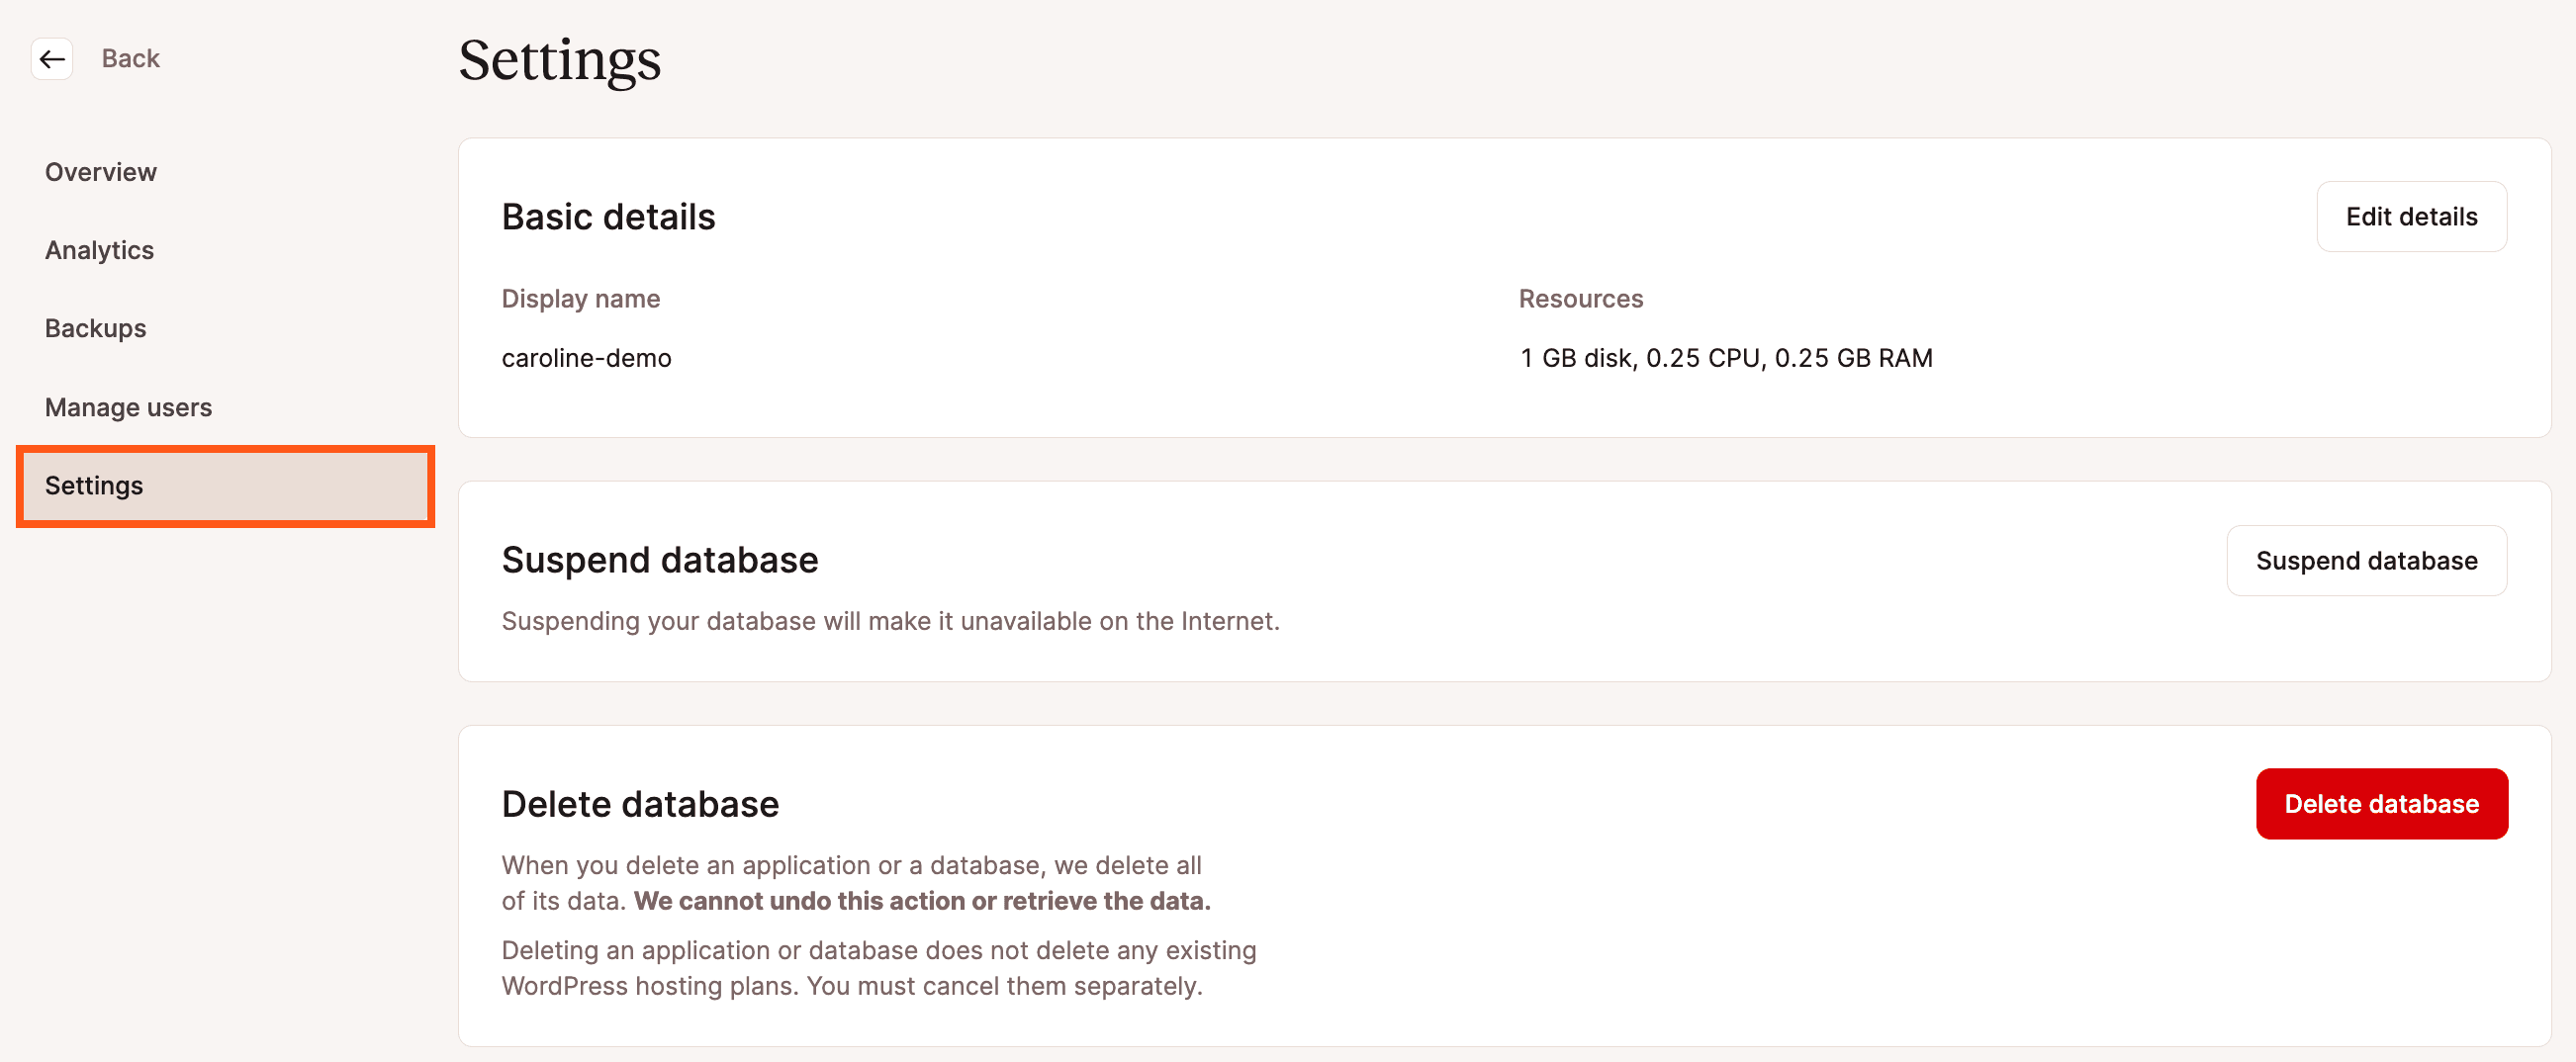This screenshot has width=2576, height=1062.
Task: Click the Suspend database section heading
Action: tap(660, 560)
